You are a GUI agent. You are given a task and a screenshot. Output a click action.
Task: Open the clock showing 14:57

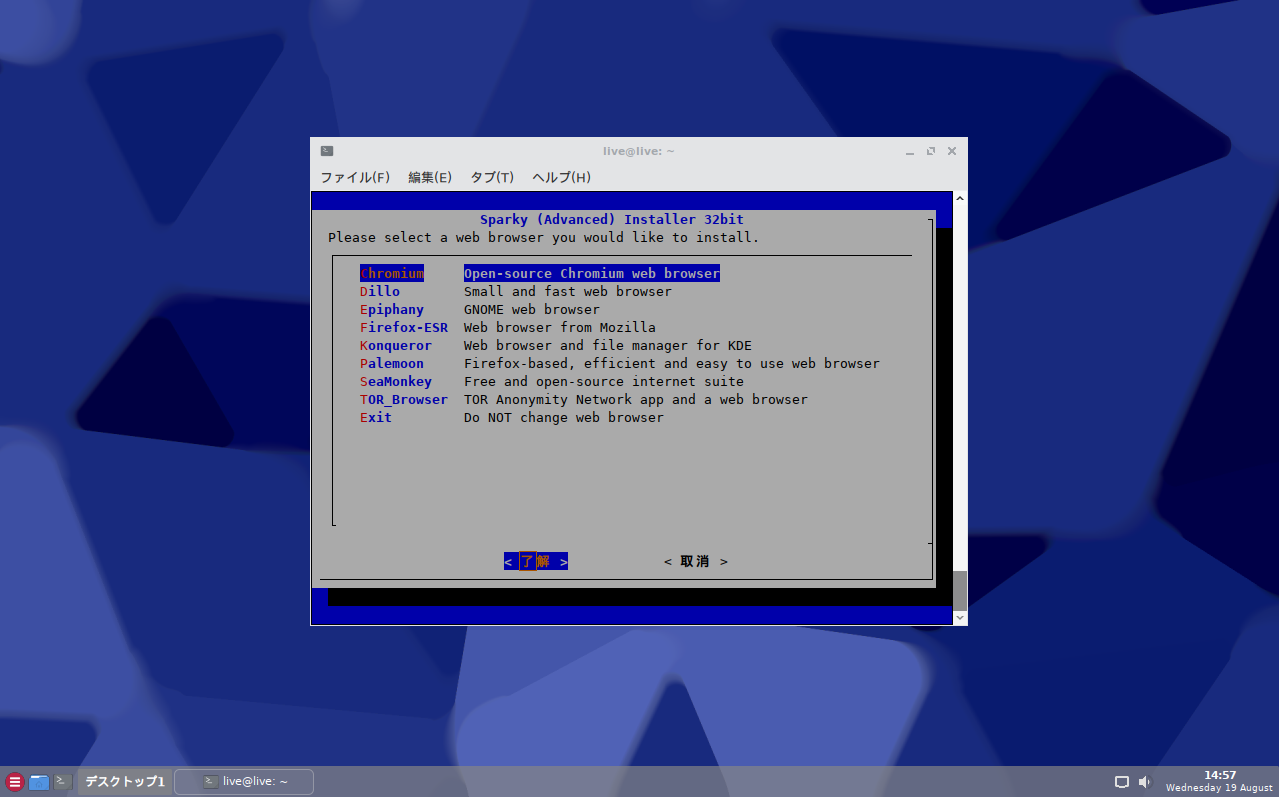pyautogui.click(x=1219, y=781)
